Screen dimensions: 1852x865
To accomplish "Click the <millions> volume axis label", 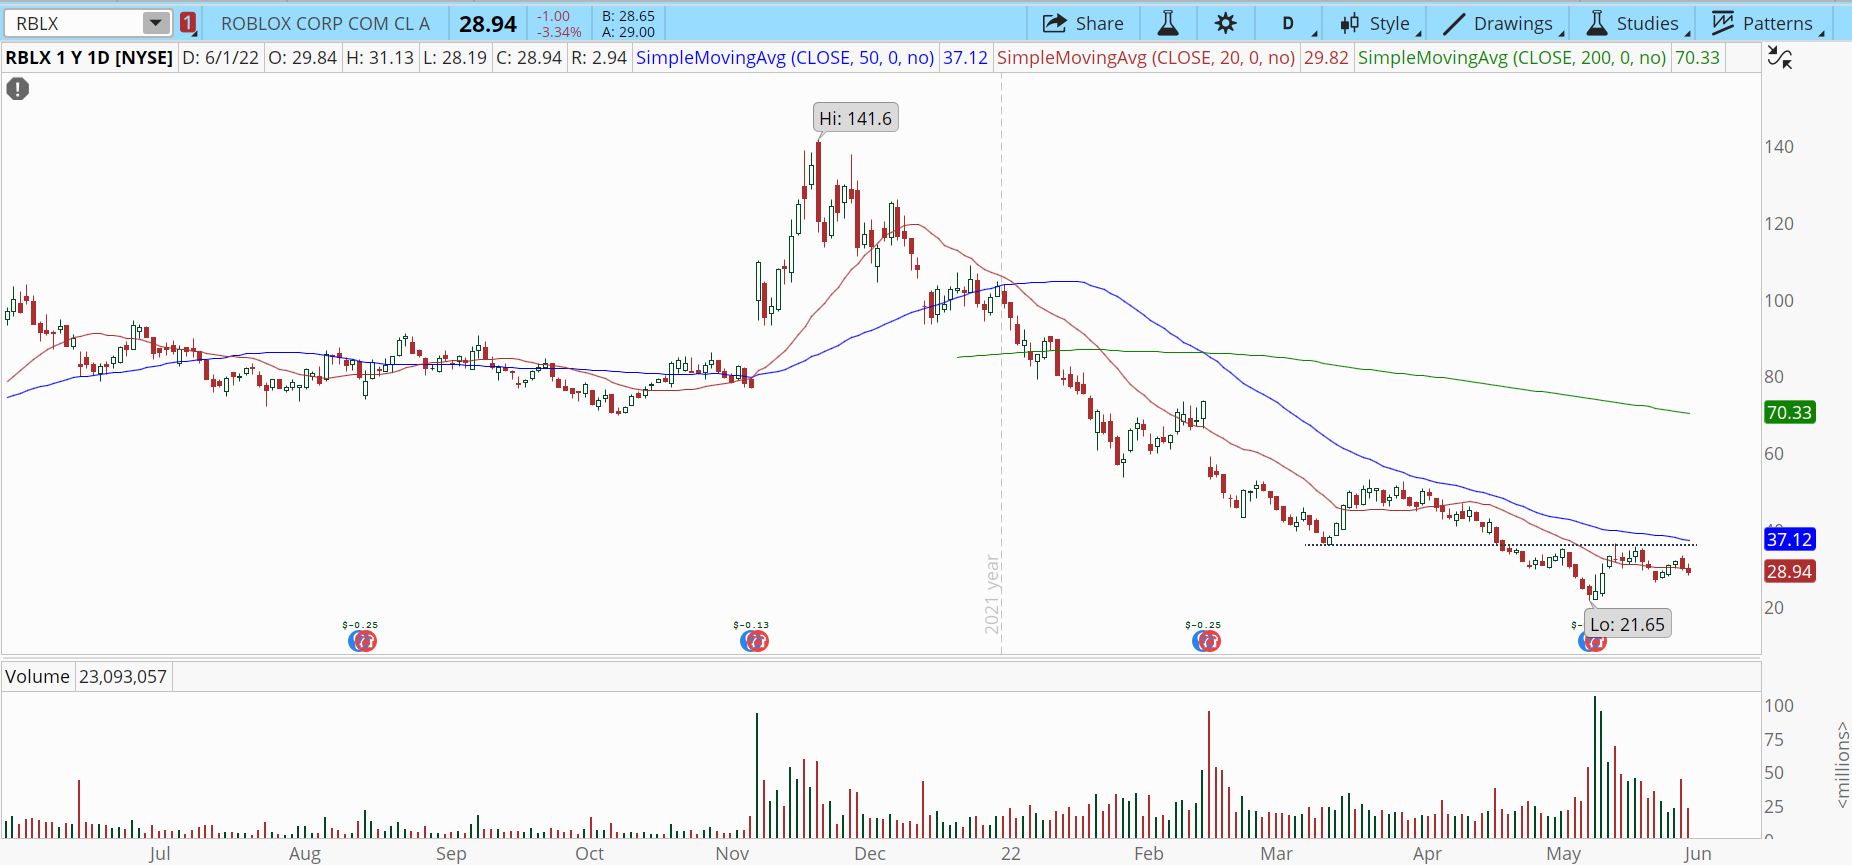I will [1841, 764].
